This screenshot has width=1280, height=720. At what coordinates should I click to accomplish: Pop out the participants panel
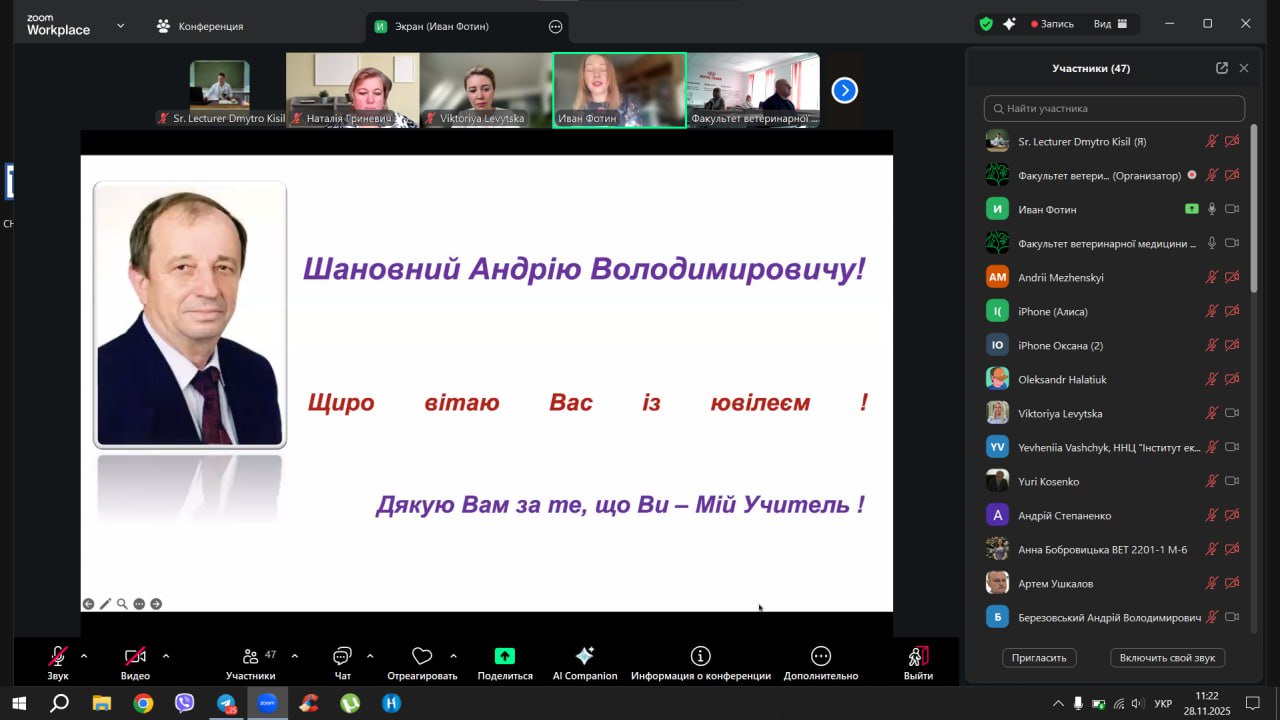coord(1221,68)
